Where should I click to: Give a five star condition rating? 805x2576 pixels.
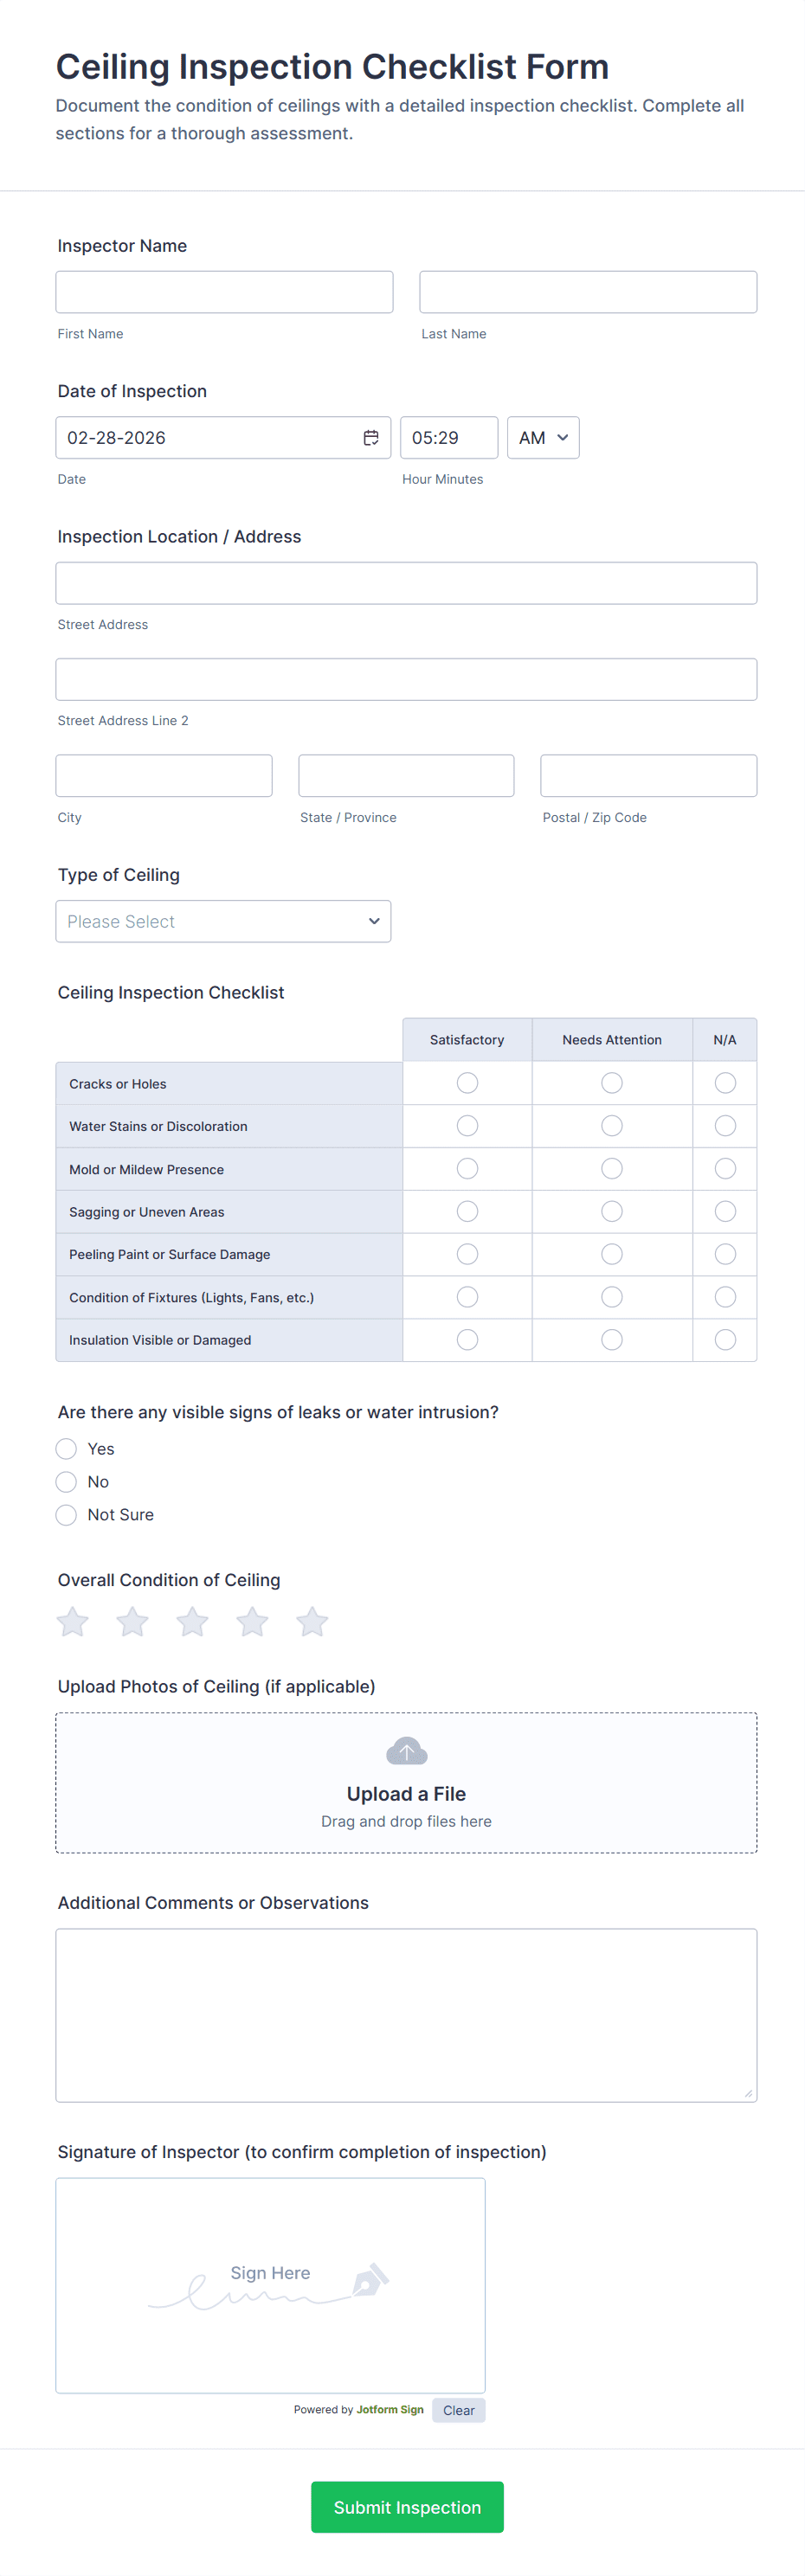(312, 1621)
